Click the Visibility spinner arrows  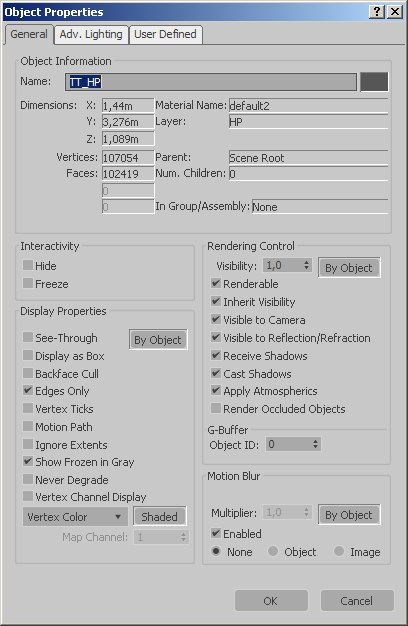[x=307, y=265]
